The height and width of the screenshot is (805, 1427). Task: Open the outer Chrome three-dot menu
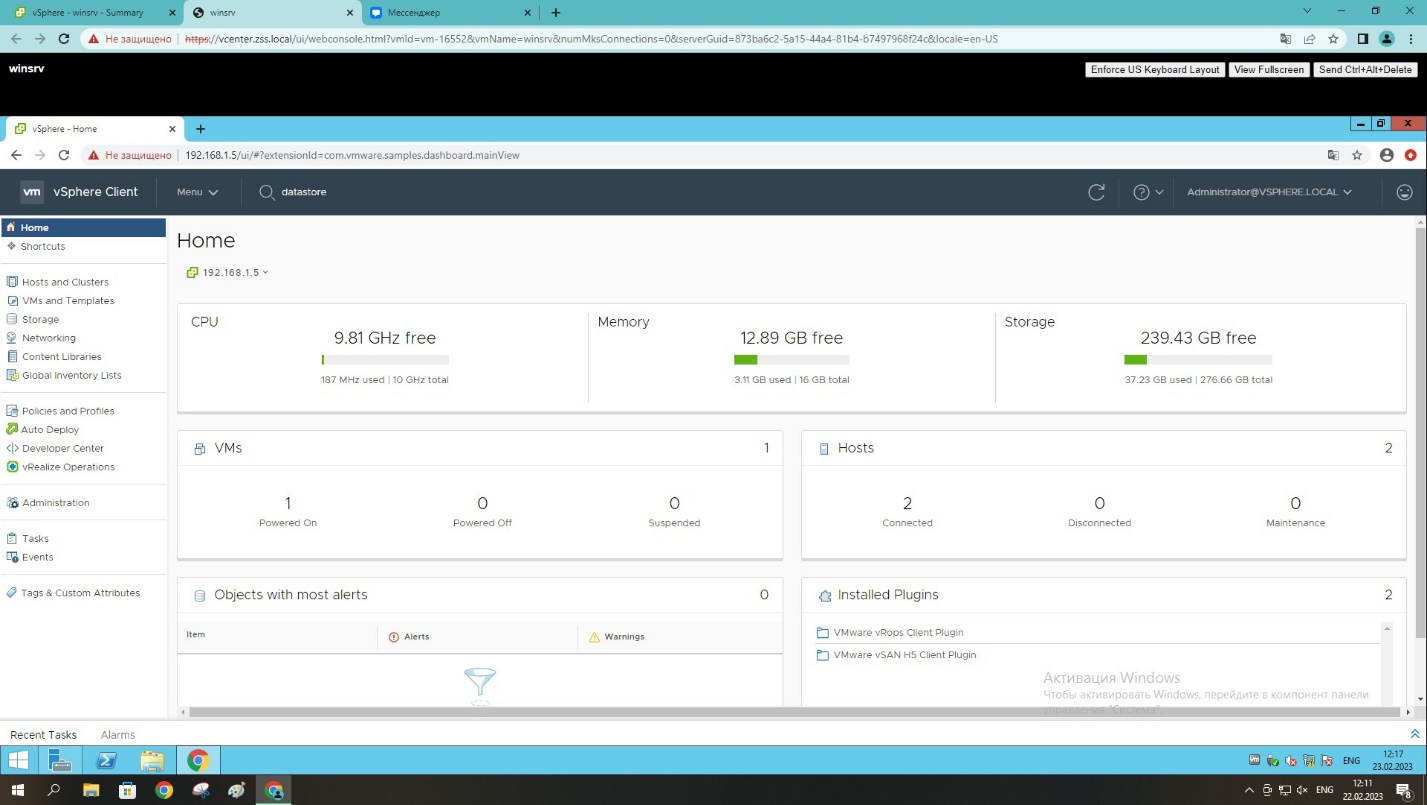point(1410,39)
